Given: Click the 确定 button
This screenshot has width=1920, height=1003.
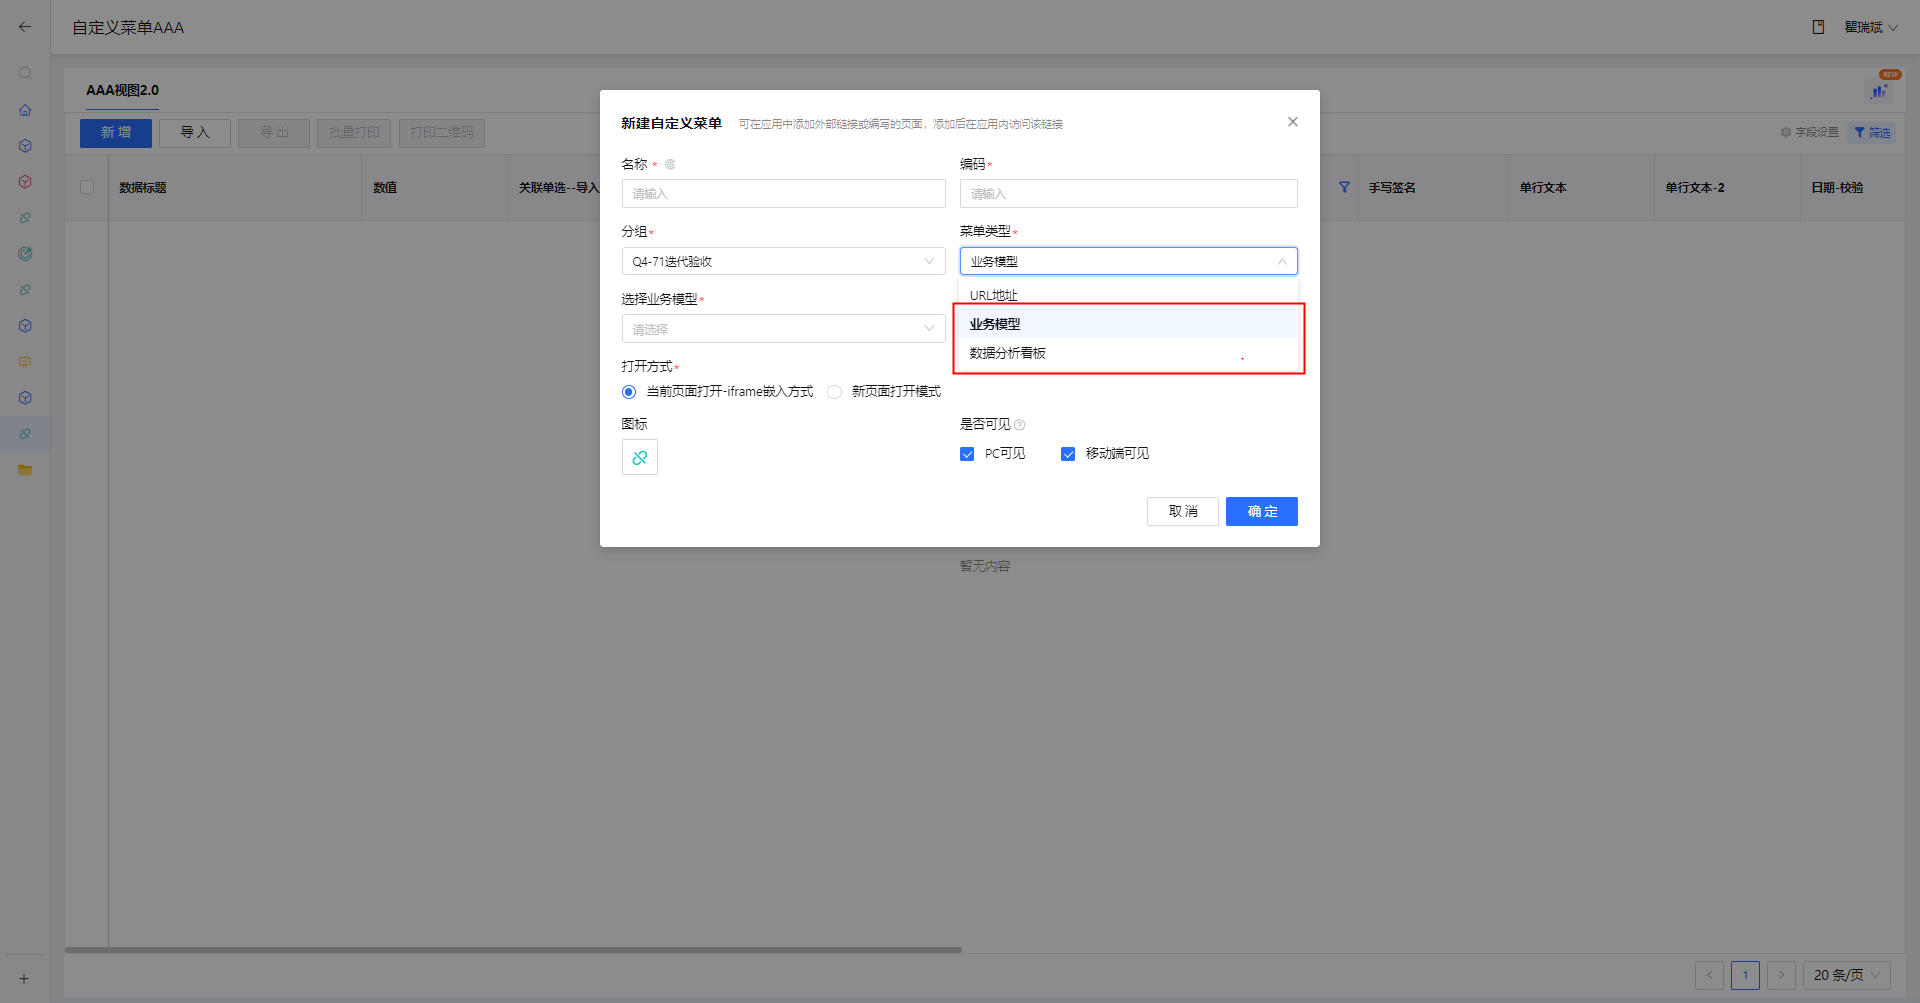Looking at the screenshot, I should 1262,511.
